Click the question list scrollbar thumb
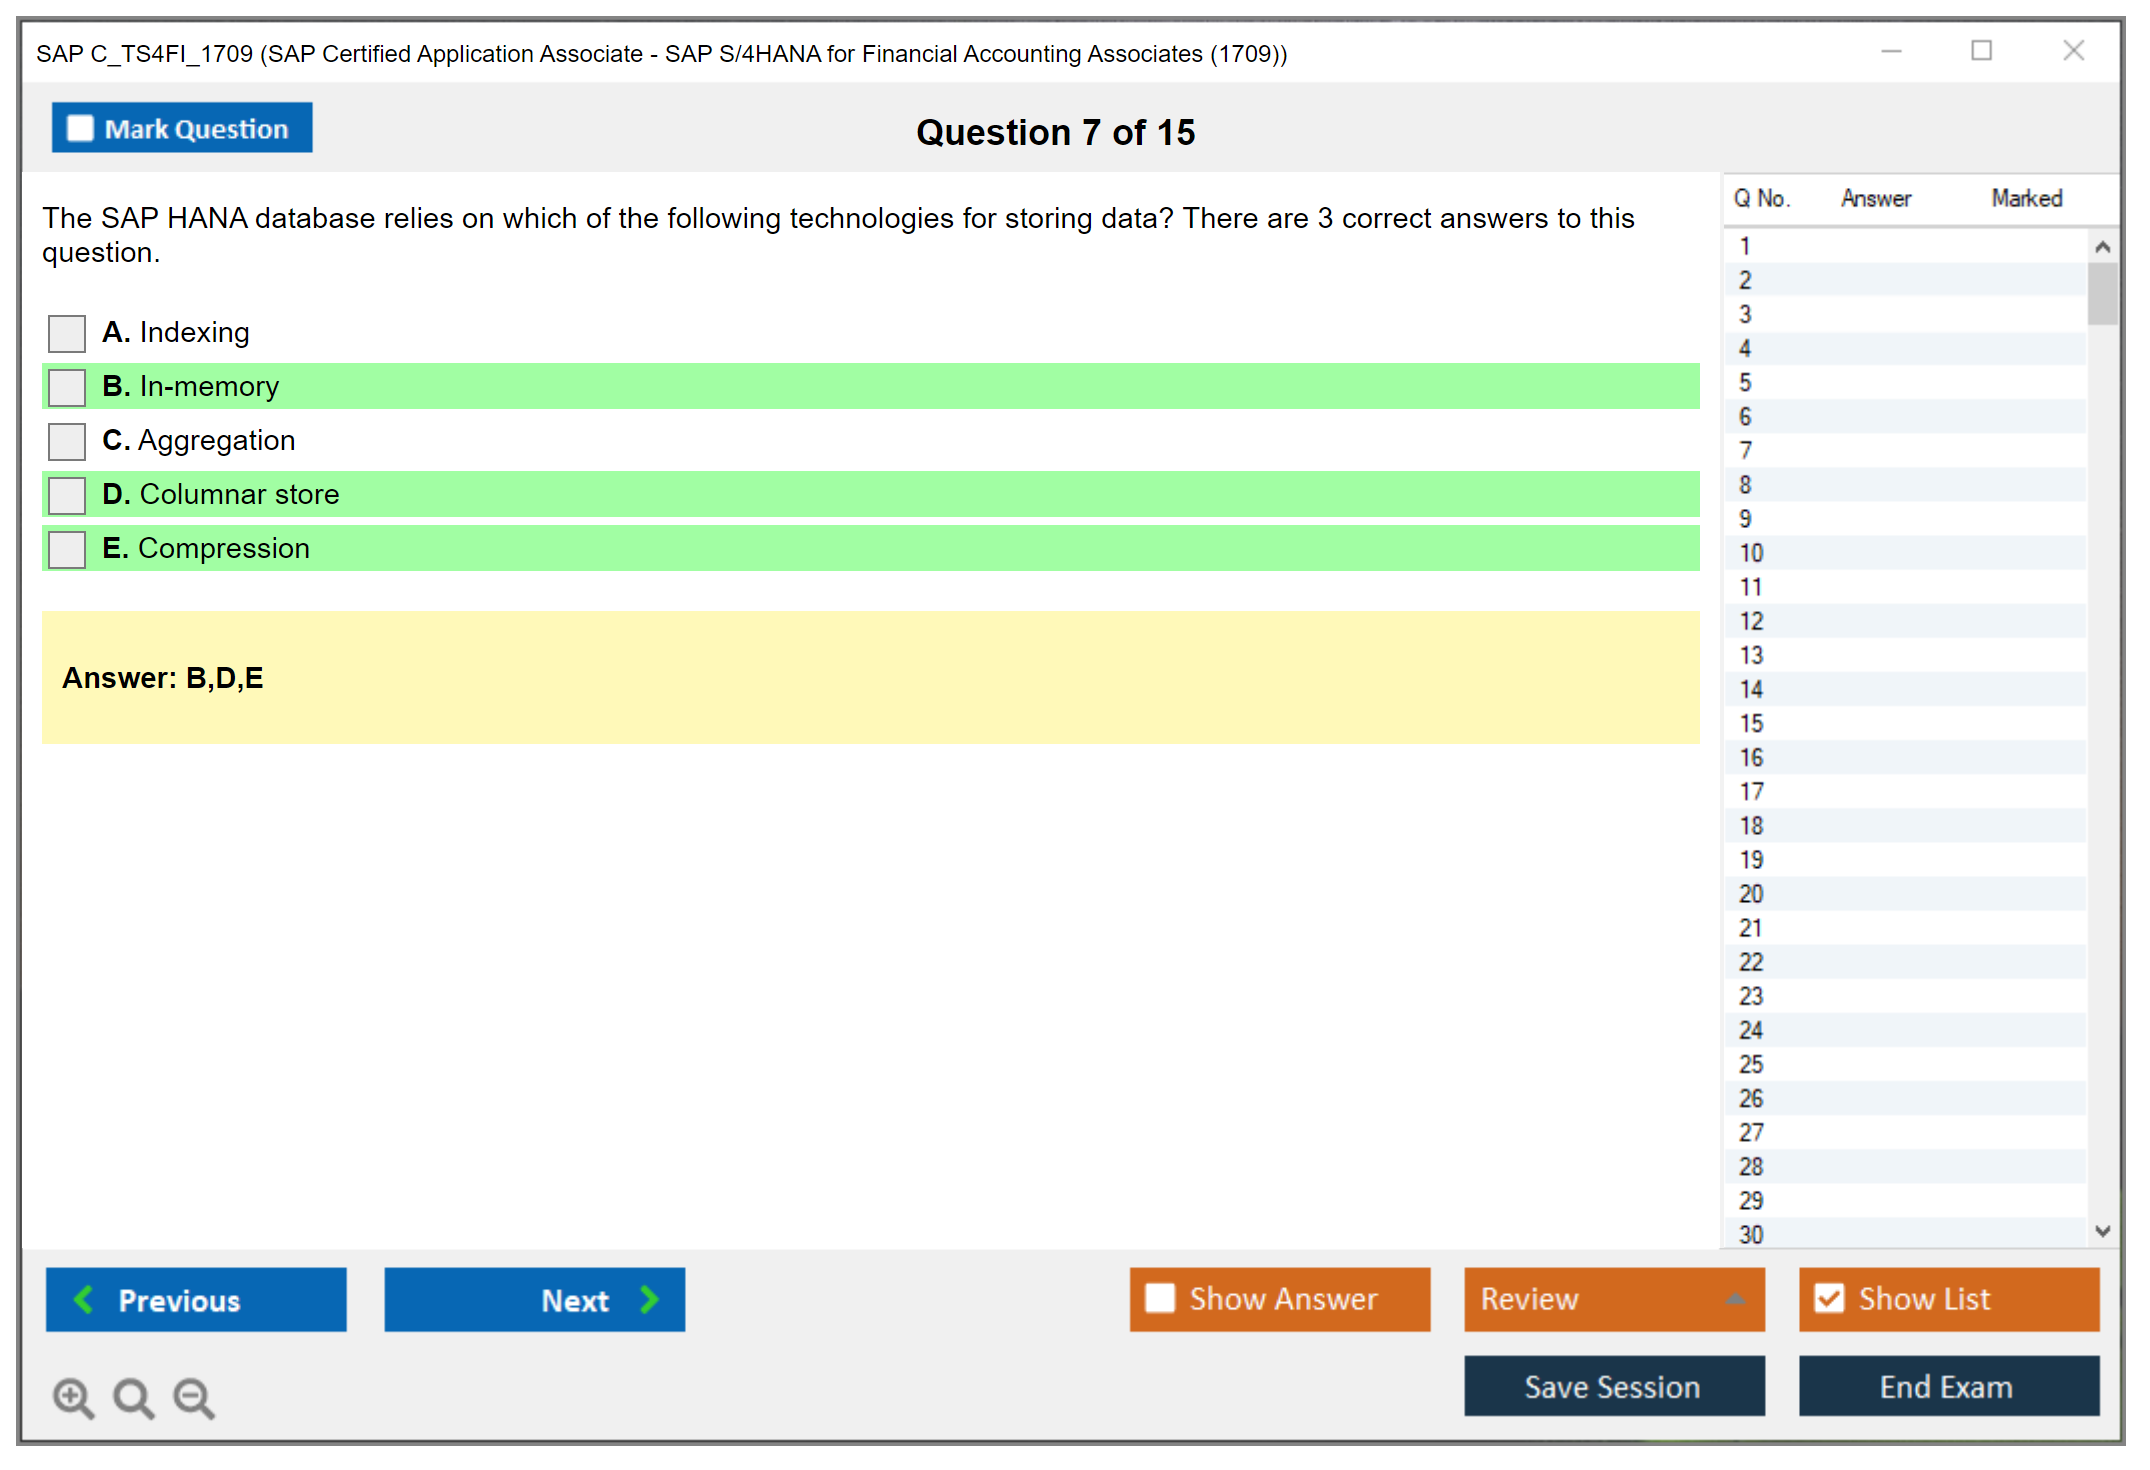This screenshot has height=1470, width=2150. 2102,294
